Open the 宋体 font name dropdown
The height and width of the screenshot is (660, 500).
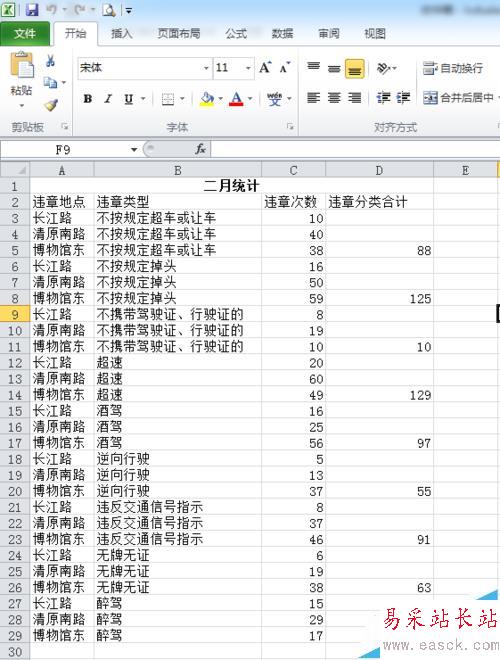coord(206,68)
